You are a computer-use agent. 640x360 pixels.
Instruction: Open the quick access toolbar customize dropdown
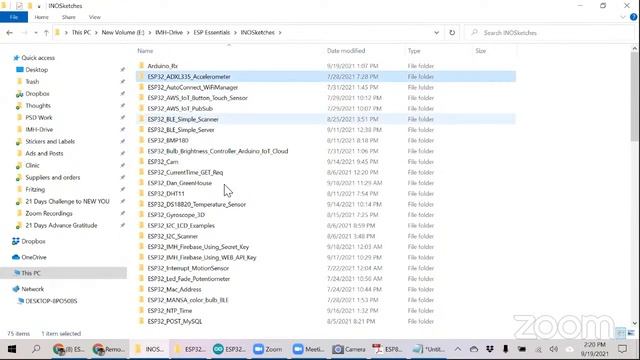(39, 6)
